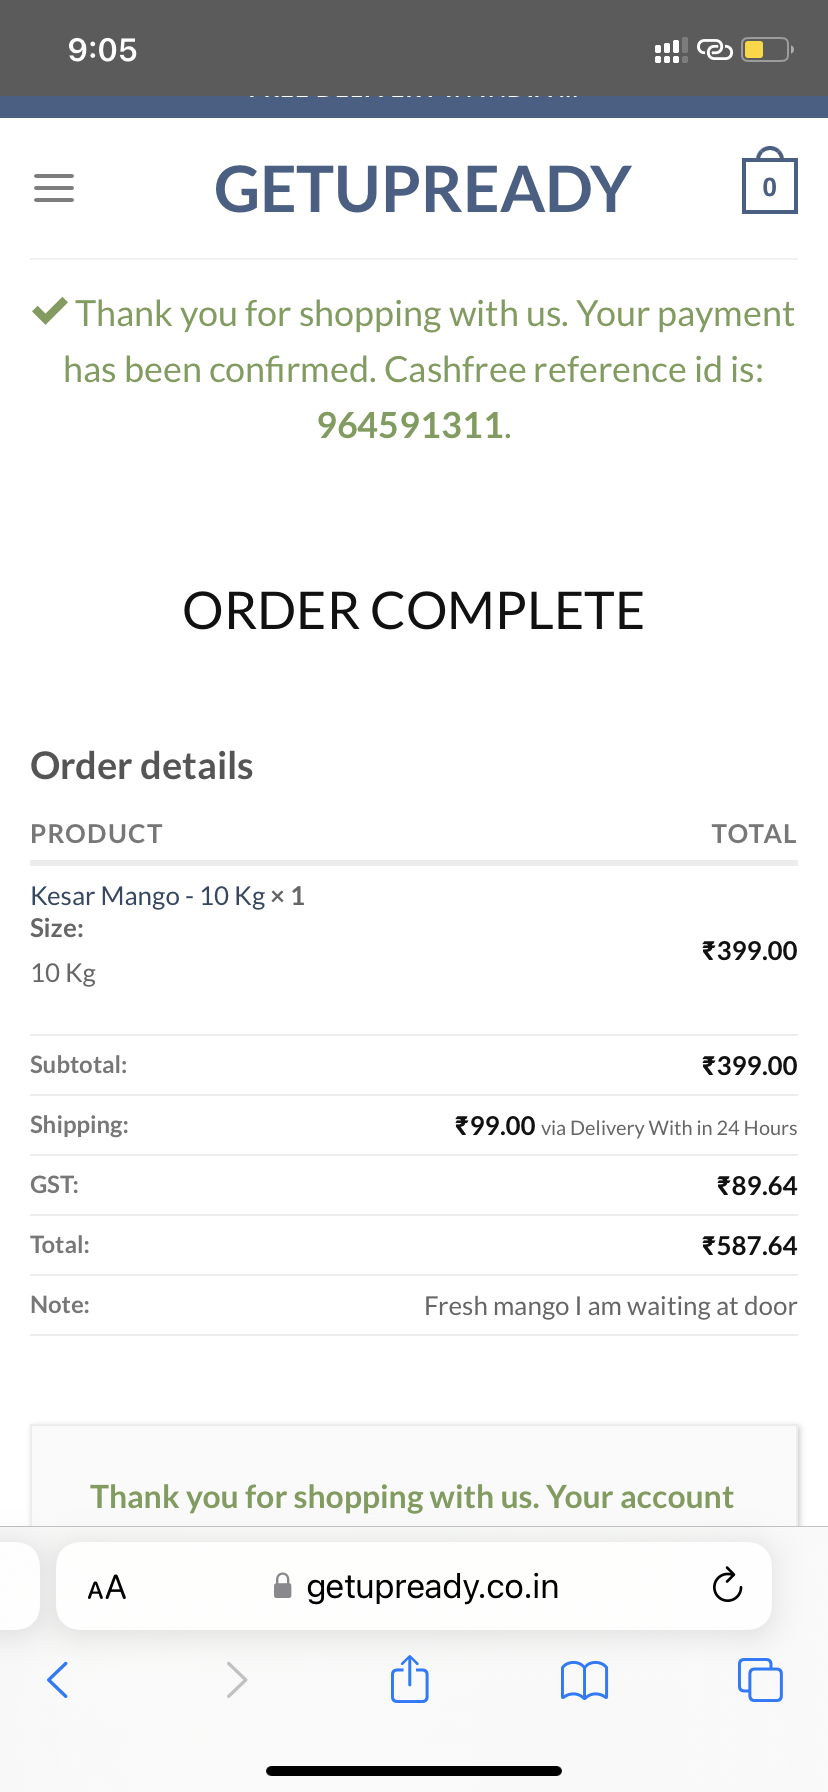Go back with the browser back arrow
The width and height of the screenshot is (828, 1792).
point(58,1680)
